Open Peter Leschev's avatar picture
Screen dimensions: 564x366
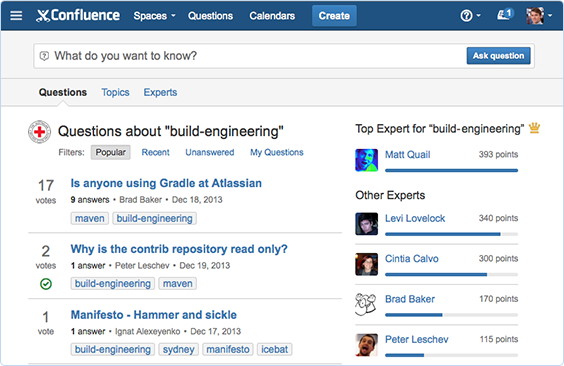point(367,345)
